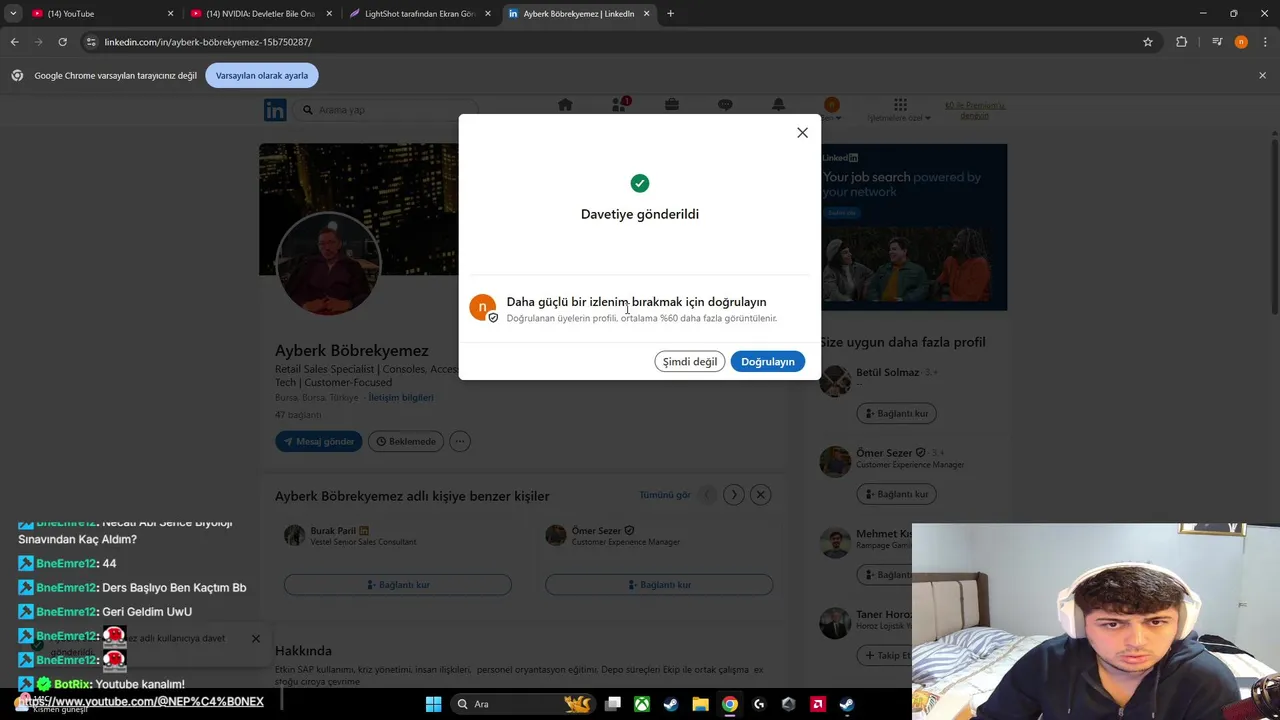Open the media control icon in the toolbar

1217,42
